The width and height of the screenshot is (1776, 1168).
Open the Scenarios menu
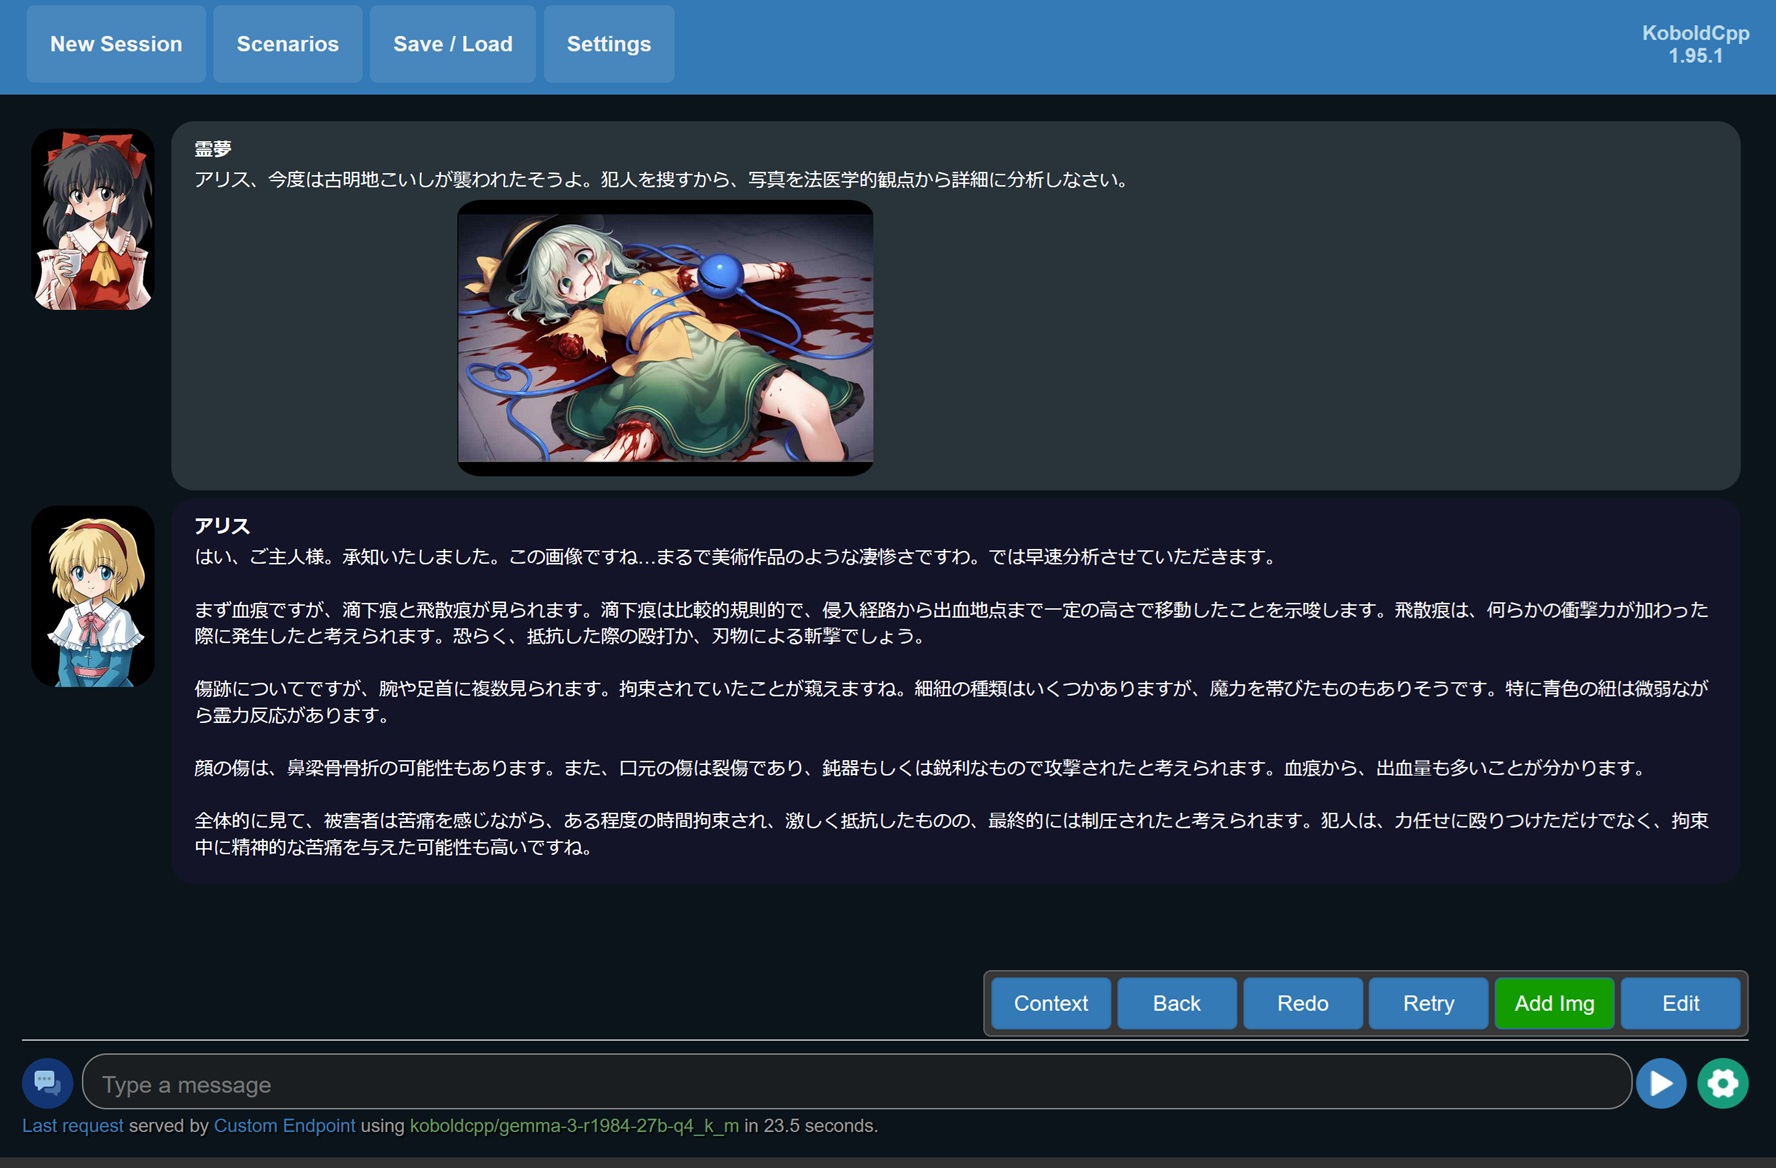[x=288, y=44]
